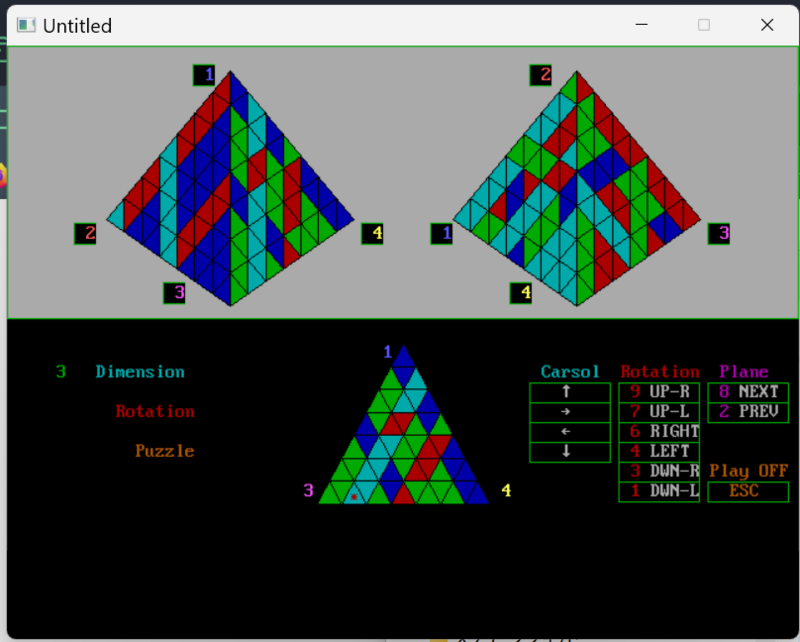Click vertex label 1 above left pyramid

(x=204, y=75)
